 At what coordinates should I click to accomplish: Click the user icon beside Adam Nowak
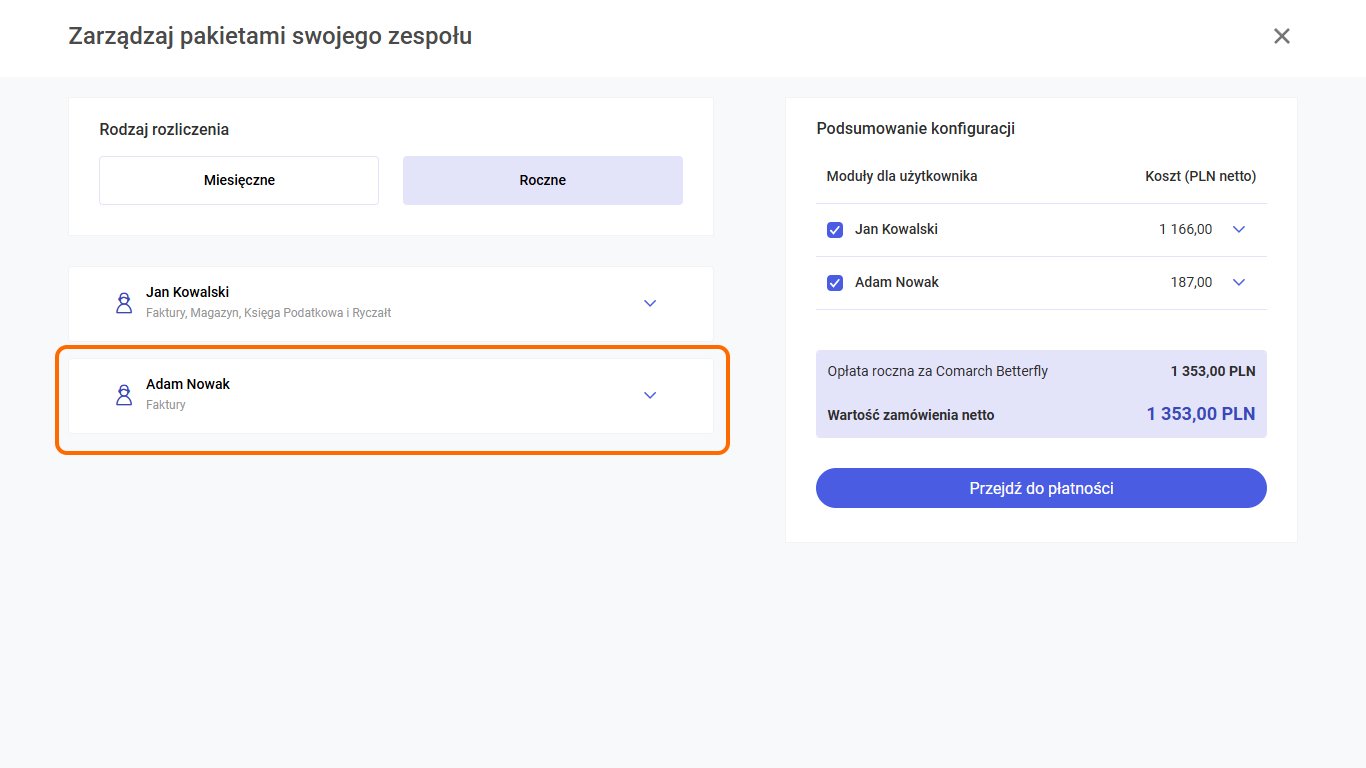coord(124,395)
